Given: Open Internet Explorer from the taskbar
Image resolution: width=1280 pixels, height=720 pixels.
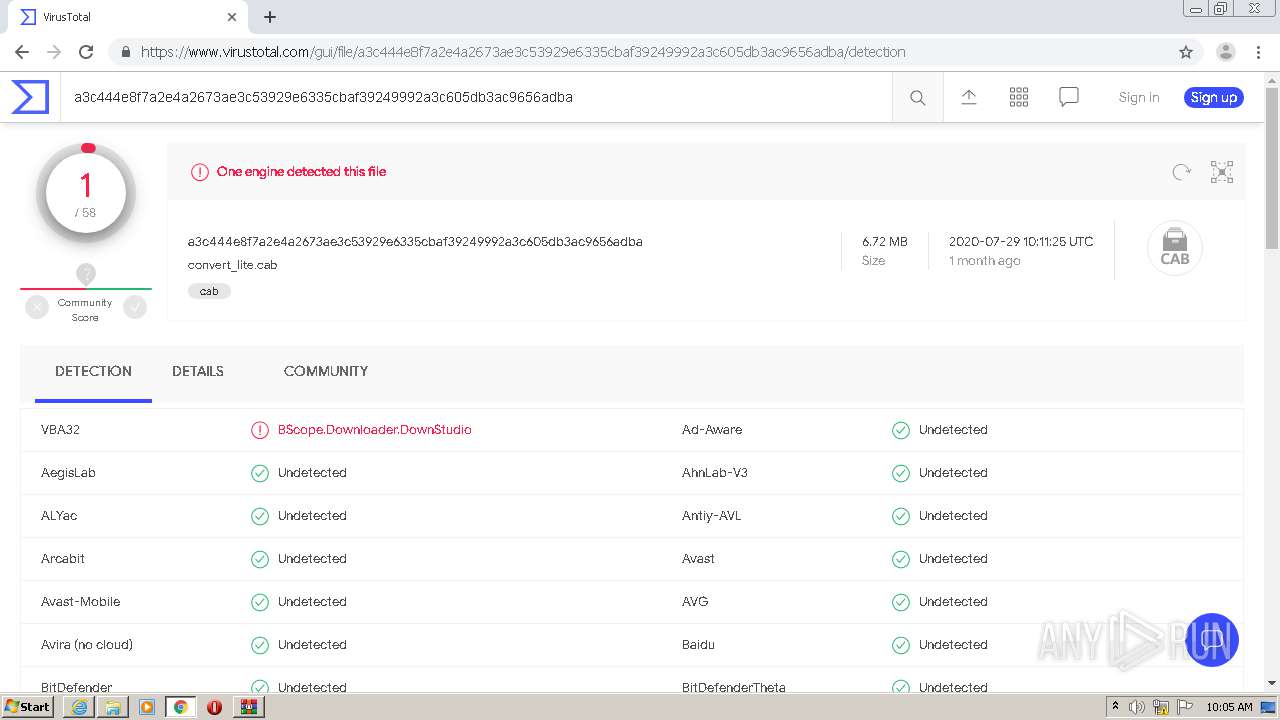Looking at the screenshot, I should tap(79, 707).
